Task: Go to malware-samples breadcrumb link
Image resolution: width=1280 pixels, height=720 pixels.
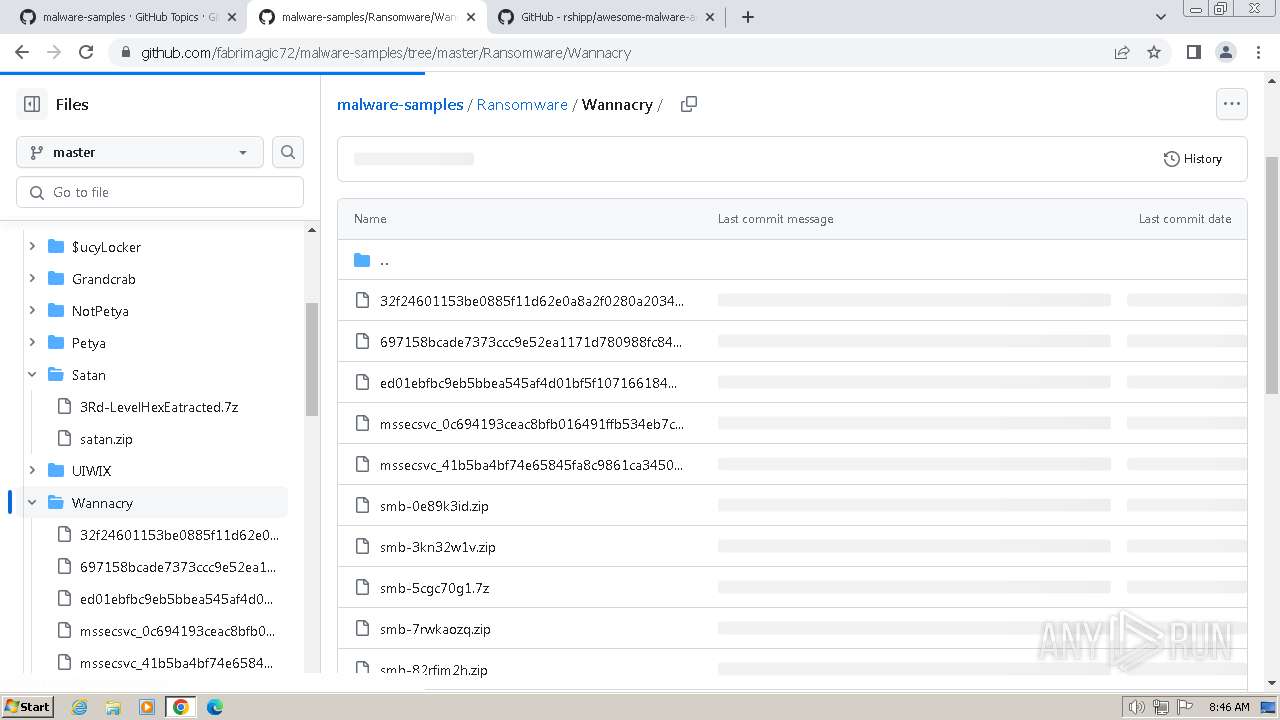Action: (400, 104)
